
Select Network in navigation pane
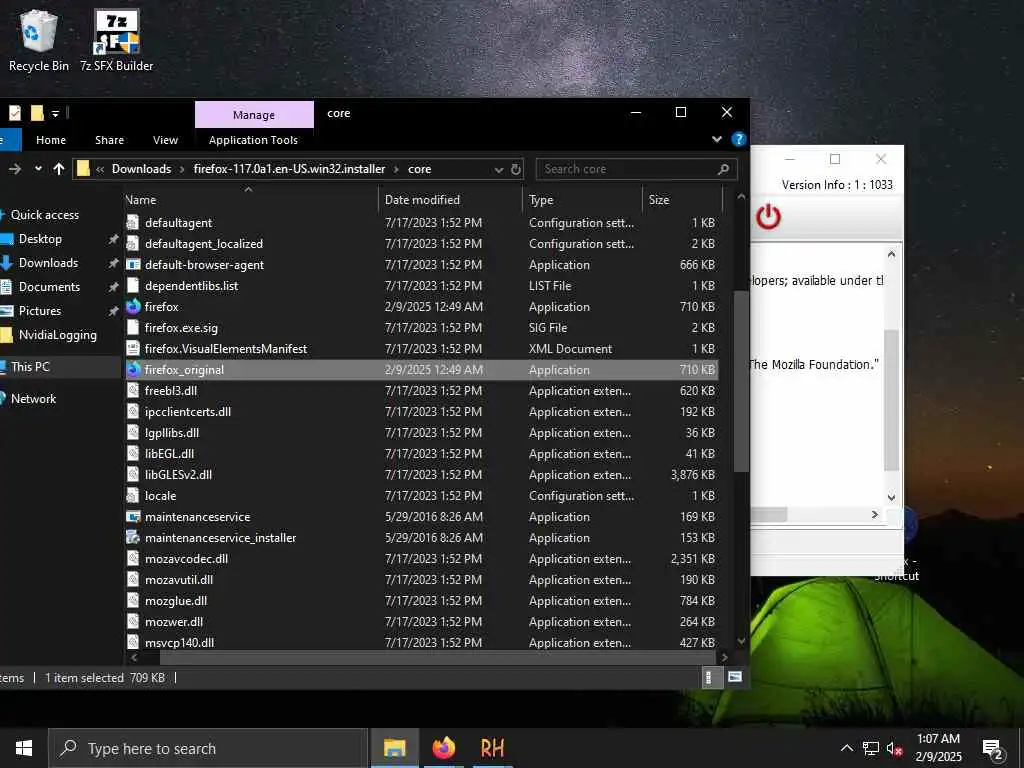33,398
